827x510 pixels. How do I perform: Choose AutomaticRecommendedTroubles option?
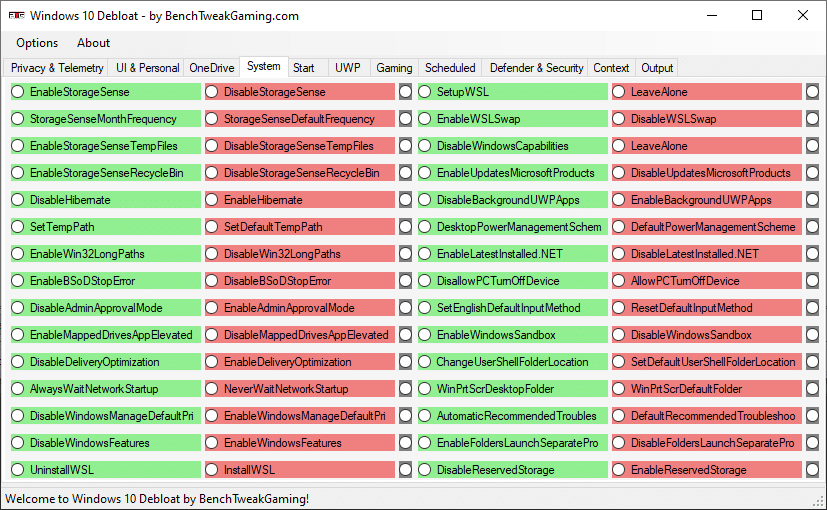coord(513,416)
